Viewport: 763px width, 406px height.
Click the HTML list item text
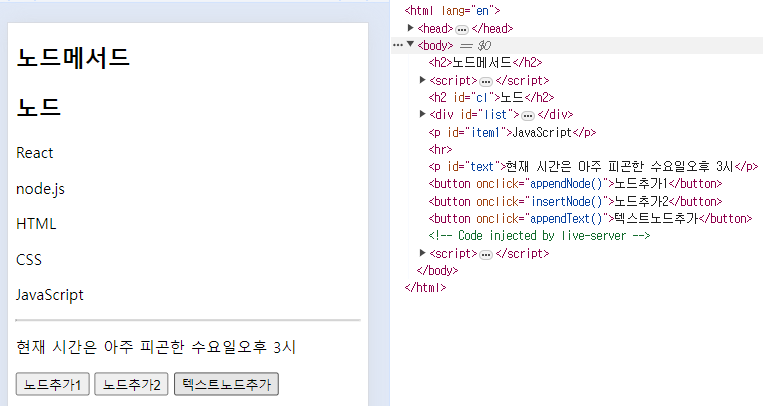tap(36, 224)
